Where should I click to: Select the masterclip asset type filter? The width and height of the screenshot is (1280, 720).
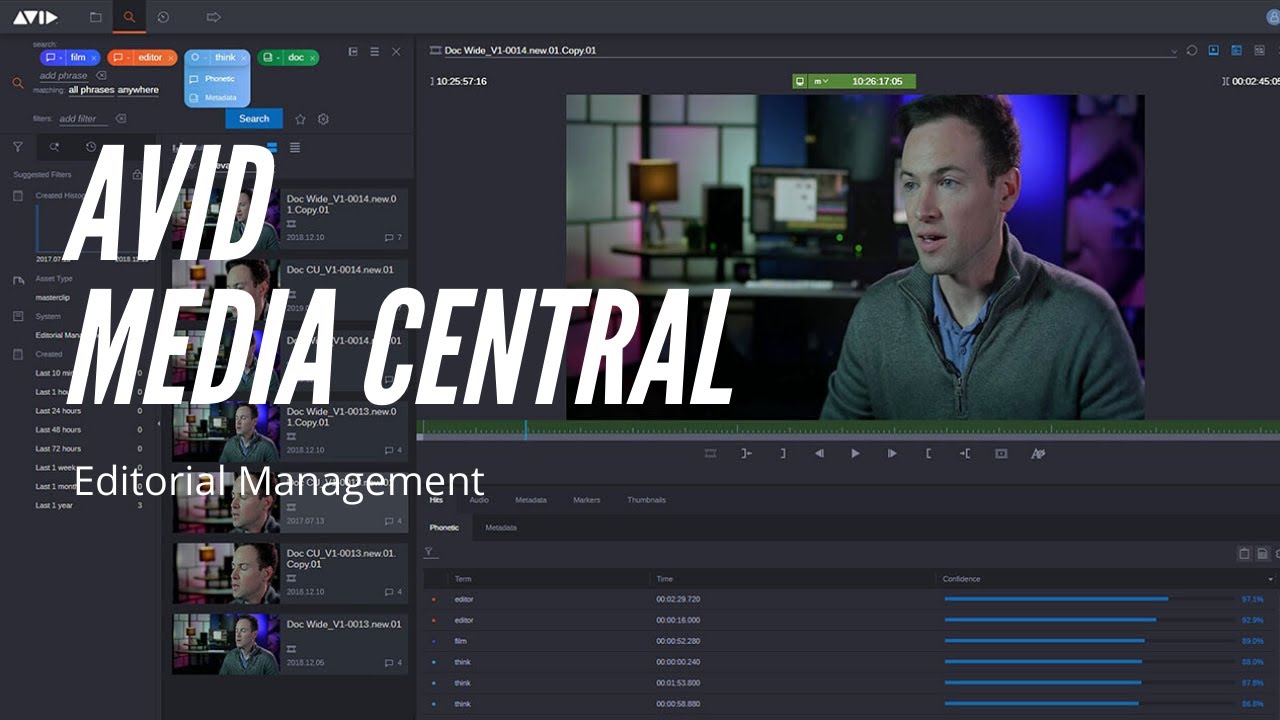pos(54,297)
